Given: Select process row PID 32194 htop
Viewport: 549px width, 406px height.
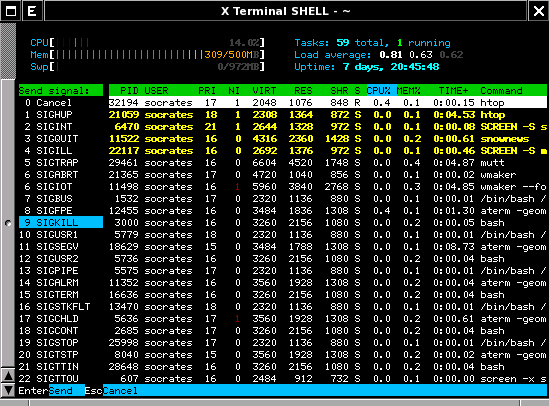Looking at the screenshot, I should [328, 103].
